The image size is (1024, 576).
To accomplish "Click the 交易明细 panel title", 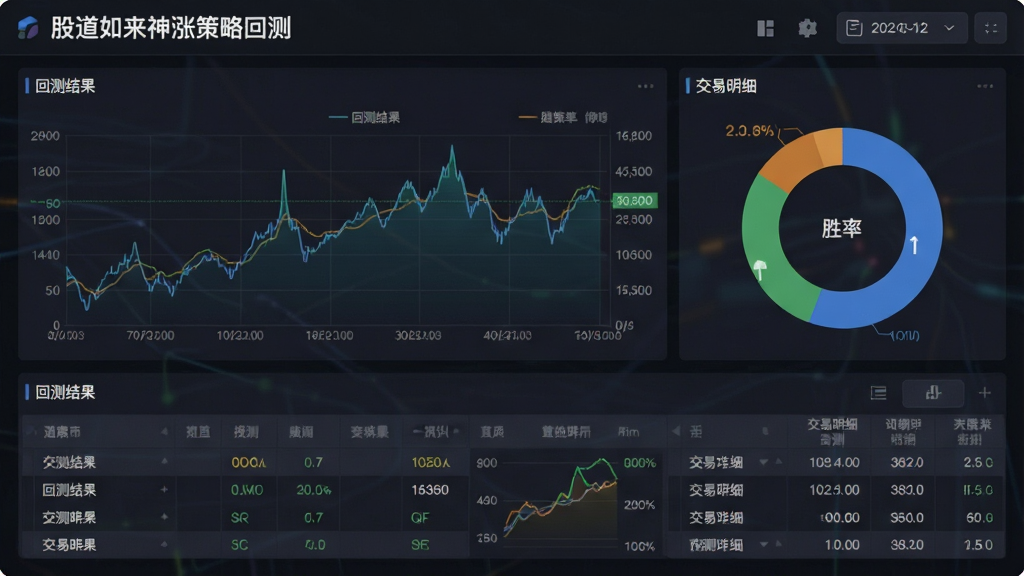I will [x=726, y=86].
